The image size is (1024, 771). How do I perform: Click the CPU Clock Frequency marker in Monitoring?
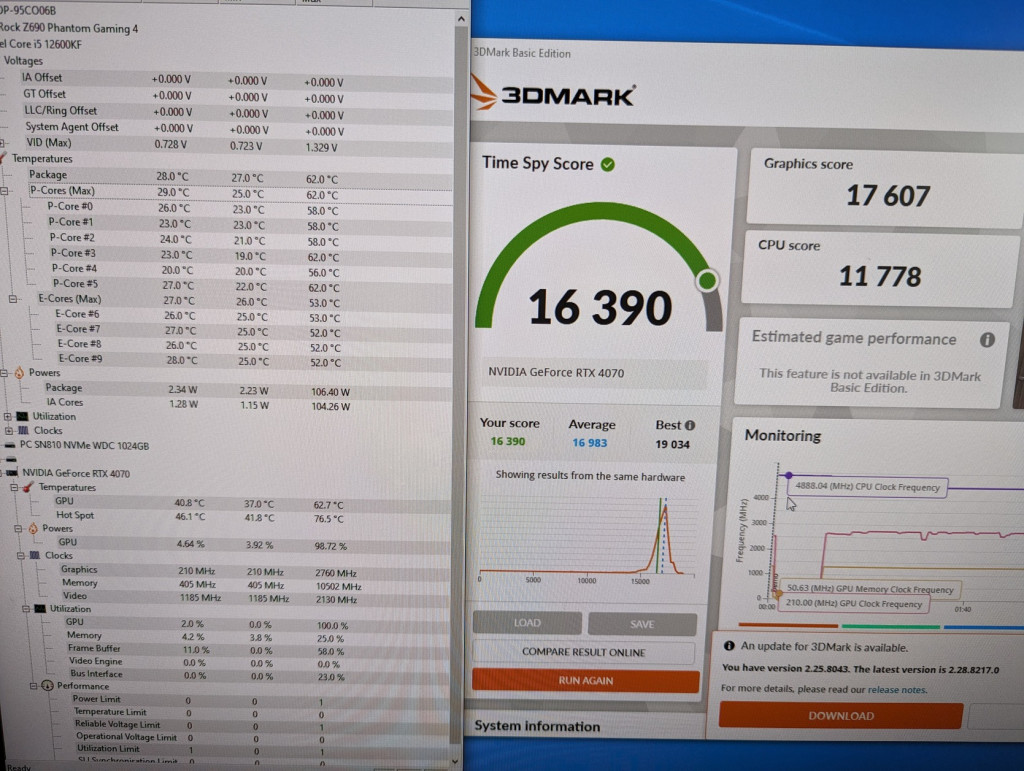789,475
